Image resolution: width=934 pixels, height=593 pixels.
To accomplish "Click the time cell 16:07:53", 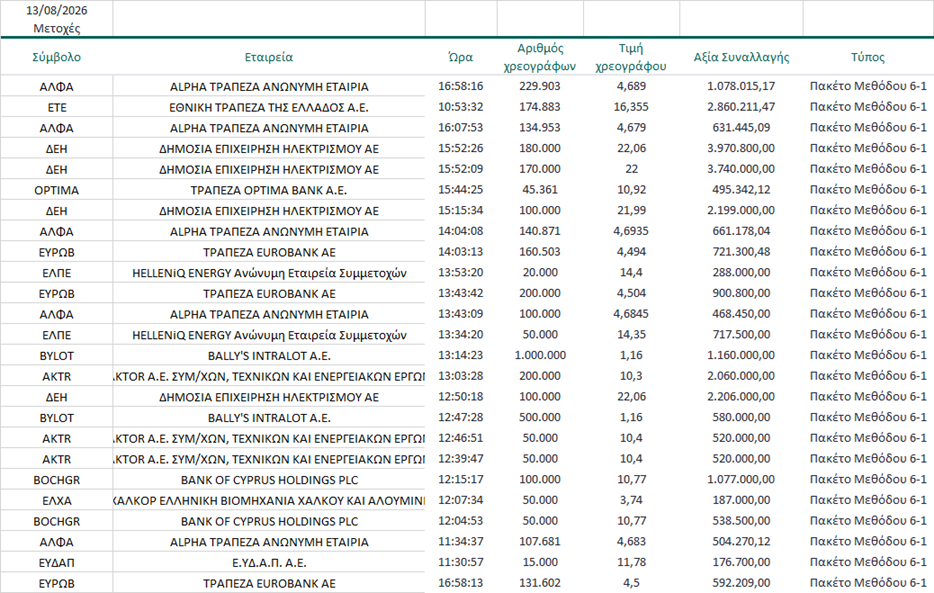I will tap(460, 128).
